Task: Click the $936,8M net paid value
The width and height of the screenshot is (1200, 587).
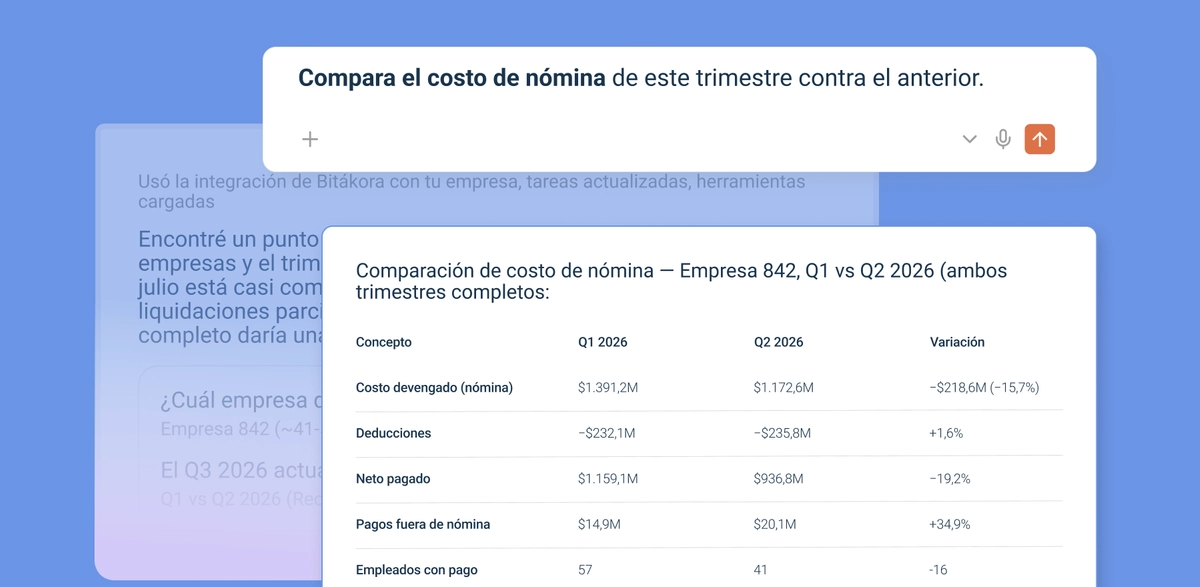Action: (x=777, y=479)
